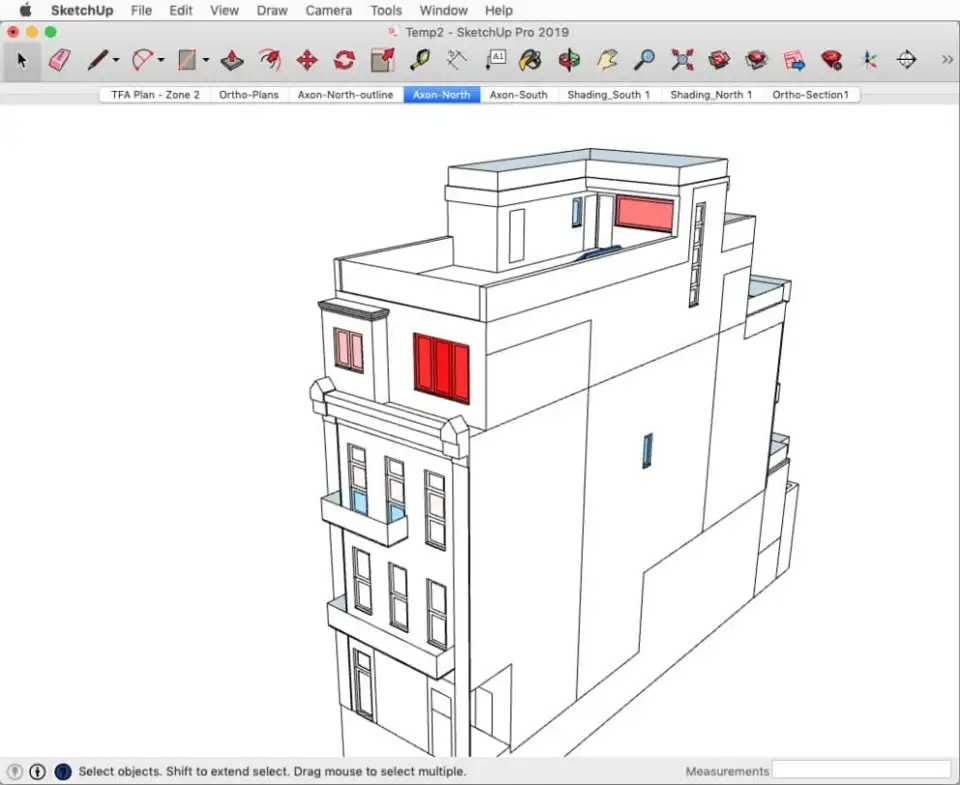This screenshot has height=785, width=960.
Task: Activate the Paint Bucket tool
Action: (x=531, y=60)
